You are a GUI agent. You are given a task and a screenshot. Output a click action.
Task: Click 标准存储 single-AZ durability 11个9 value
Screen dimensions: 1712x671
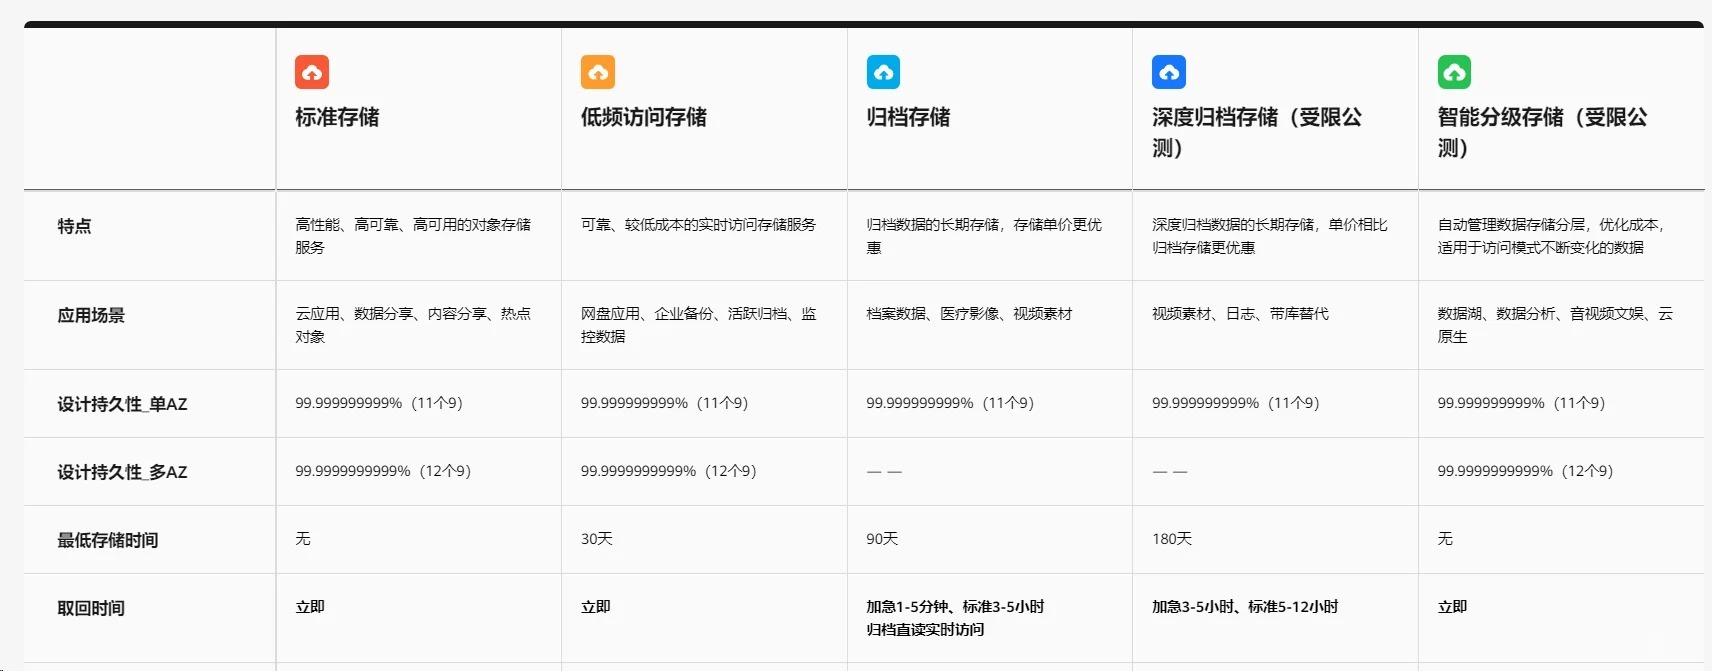pyautogui.click(x=379, y=403)
